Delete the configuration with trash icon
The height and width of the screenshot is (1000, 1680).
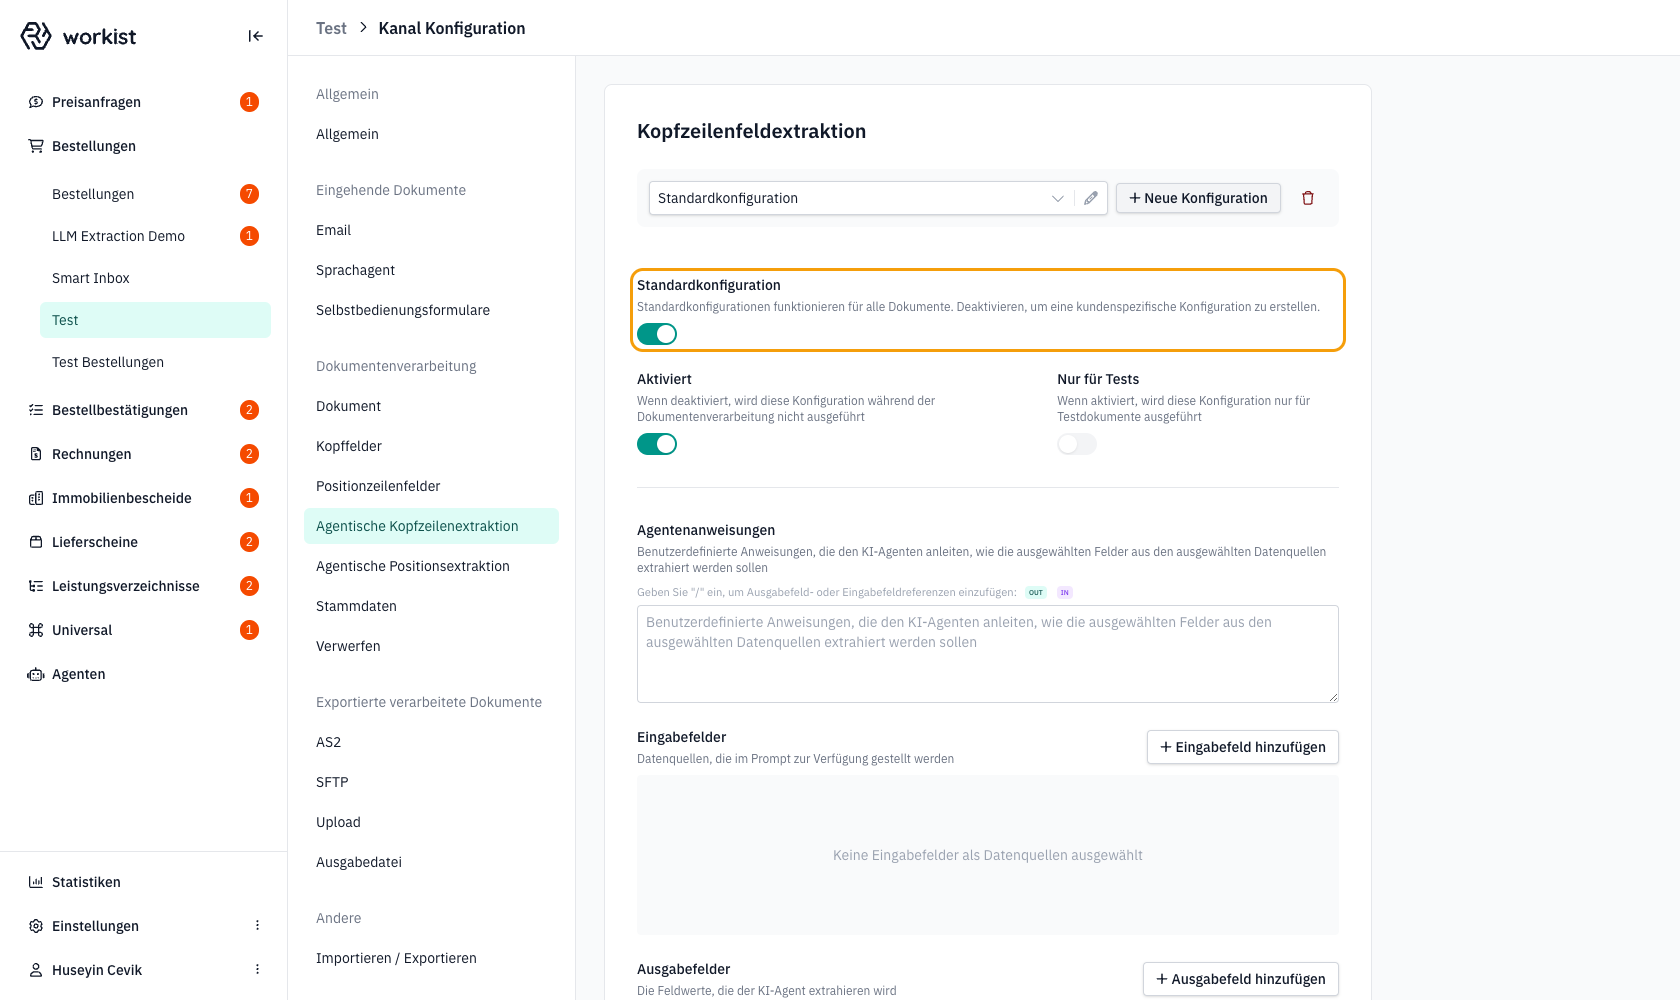point(1308,198)
